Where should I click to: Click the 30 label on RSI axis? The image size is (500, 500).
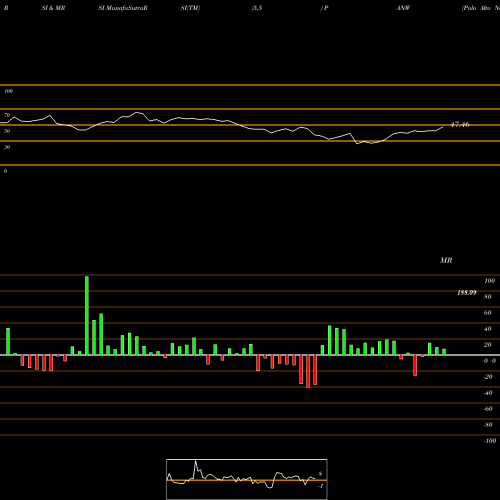pos(7,147)
